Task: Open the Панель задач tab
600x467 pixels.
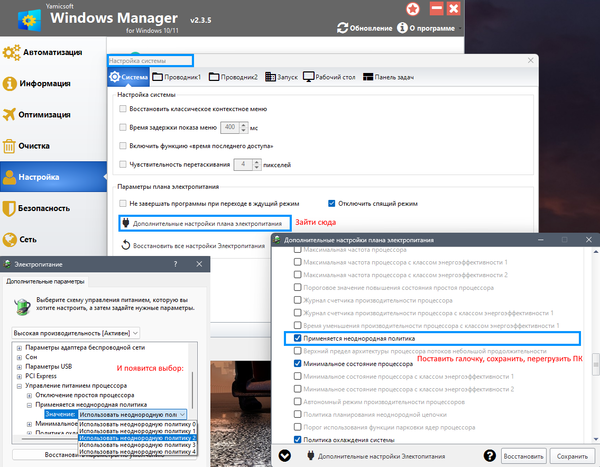Action: pyautogui.click(x=388, y=77)
